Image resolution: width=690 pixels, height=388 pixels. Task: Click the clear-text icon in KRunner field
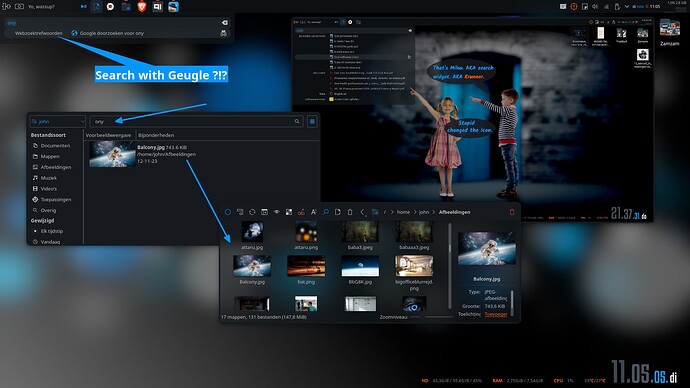click(224, 22)
